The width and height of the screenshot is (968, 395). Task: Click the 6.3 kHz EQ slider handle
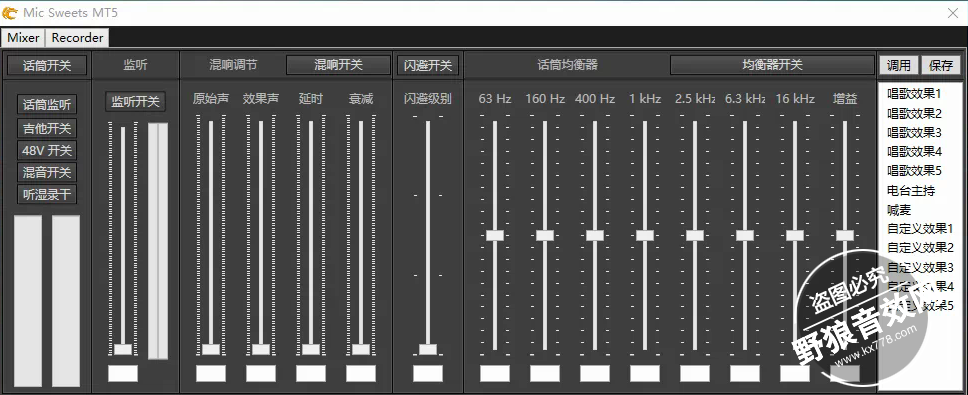745,235
